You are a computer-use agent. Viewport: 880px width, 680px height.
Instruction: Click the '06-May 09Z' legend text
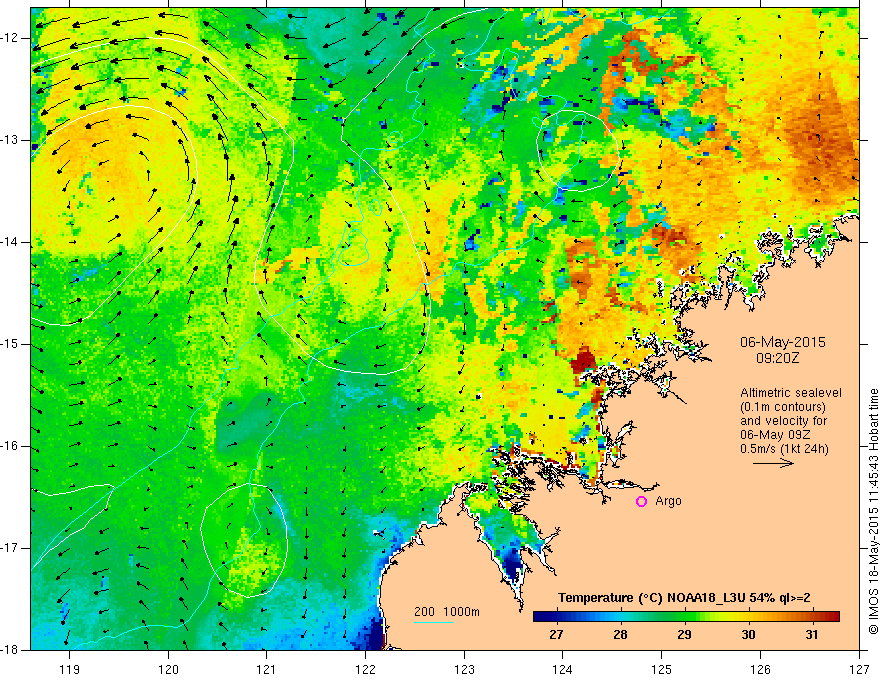pyautogui.click(x=775, y=435)
